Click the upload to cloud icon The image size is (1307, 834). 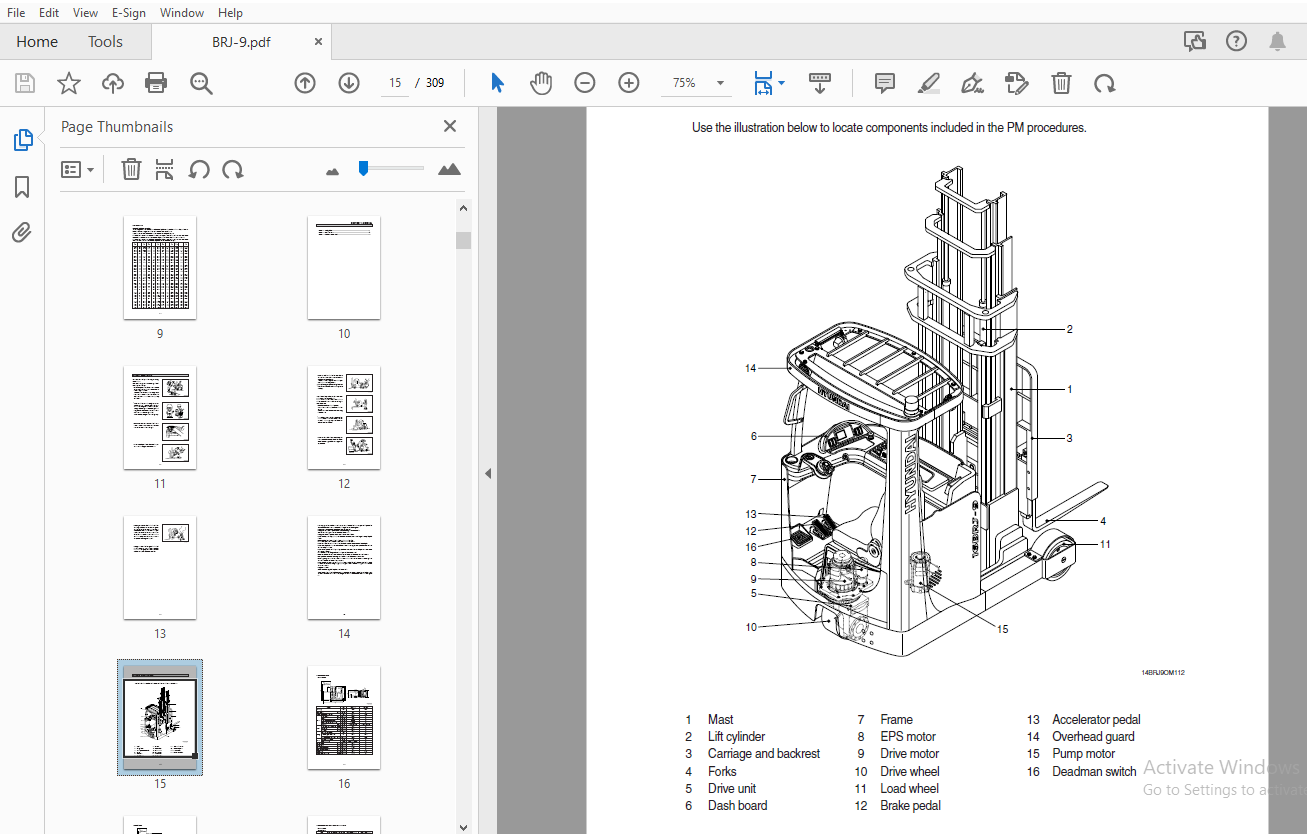pyautogui.click(x=113, y=83)
